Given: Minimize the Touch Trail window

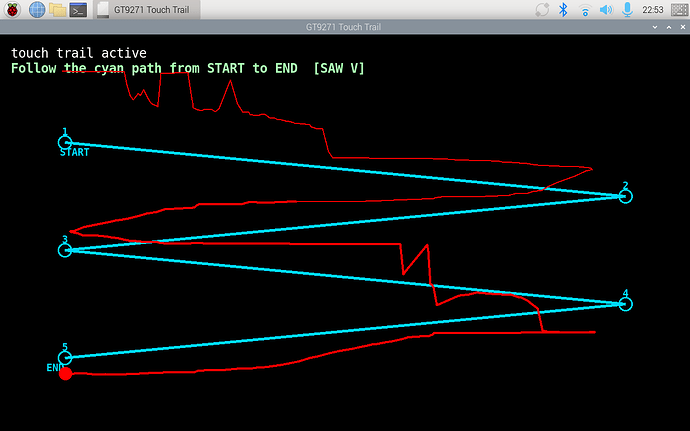Looking at the screenshot, I should [655, 27].
